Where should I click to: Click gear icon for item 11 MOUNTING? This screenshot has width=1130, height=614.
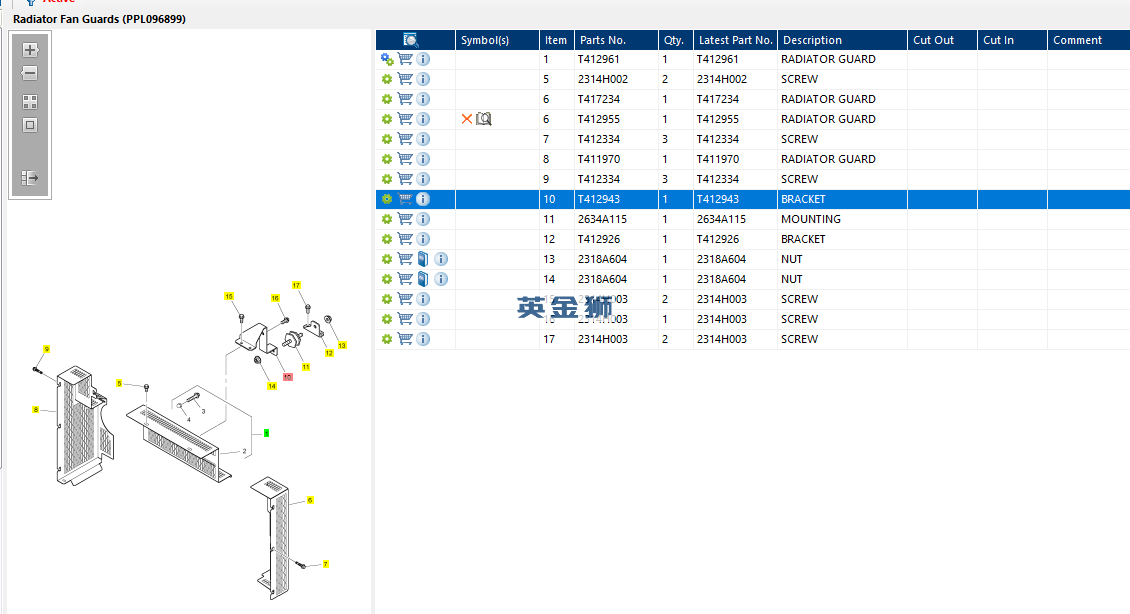(387, 219)
